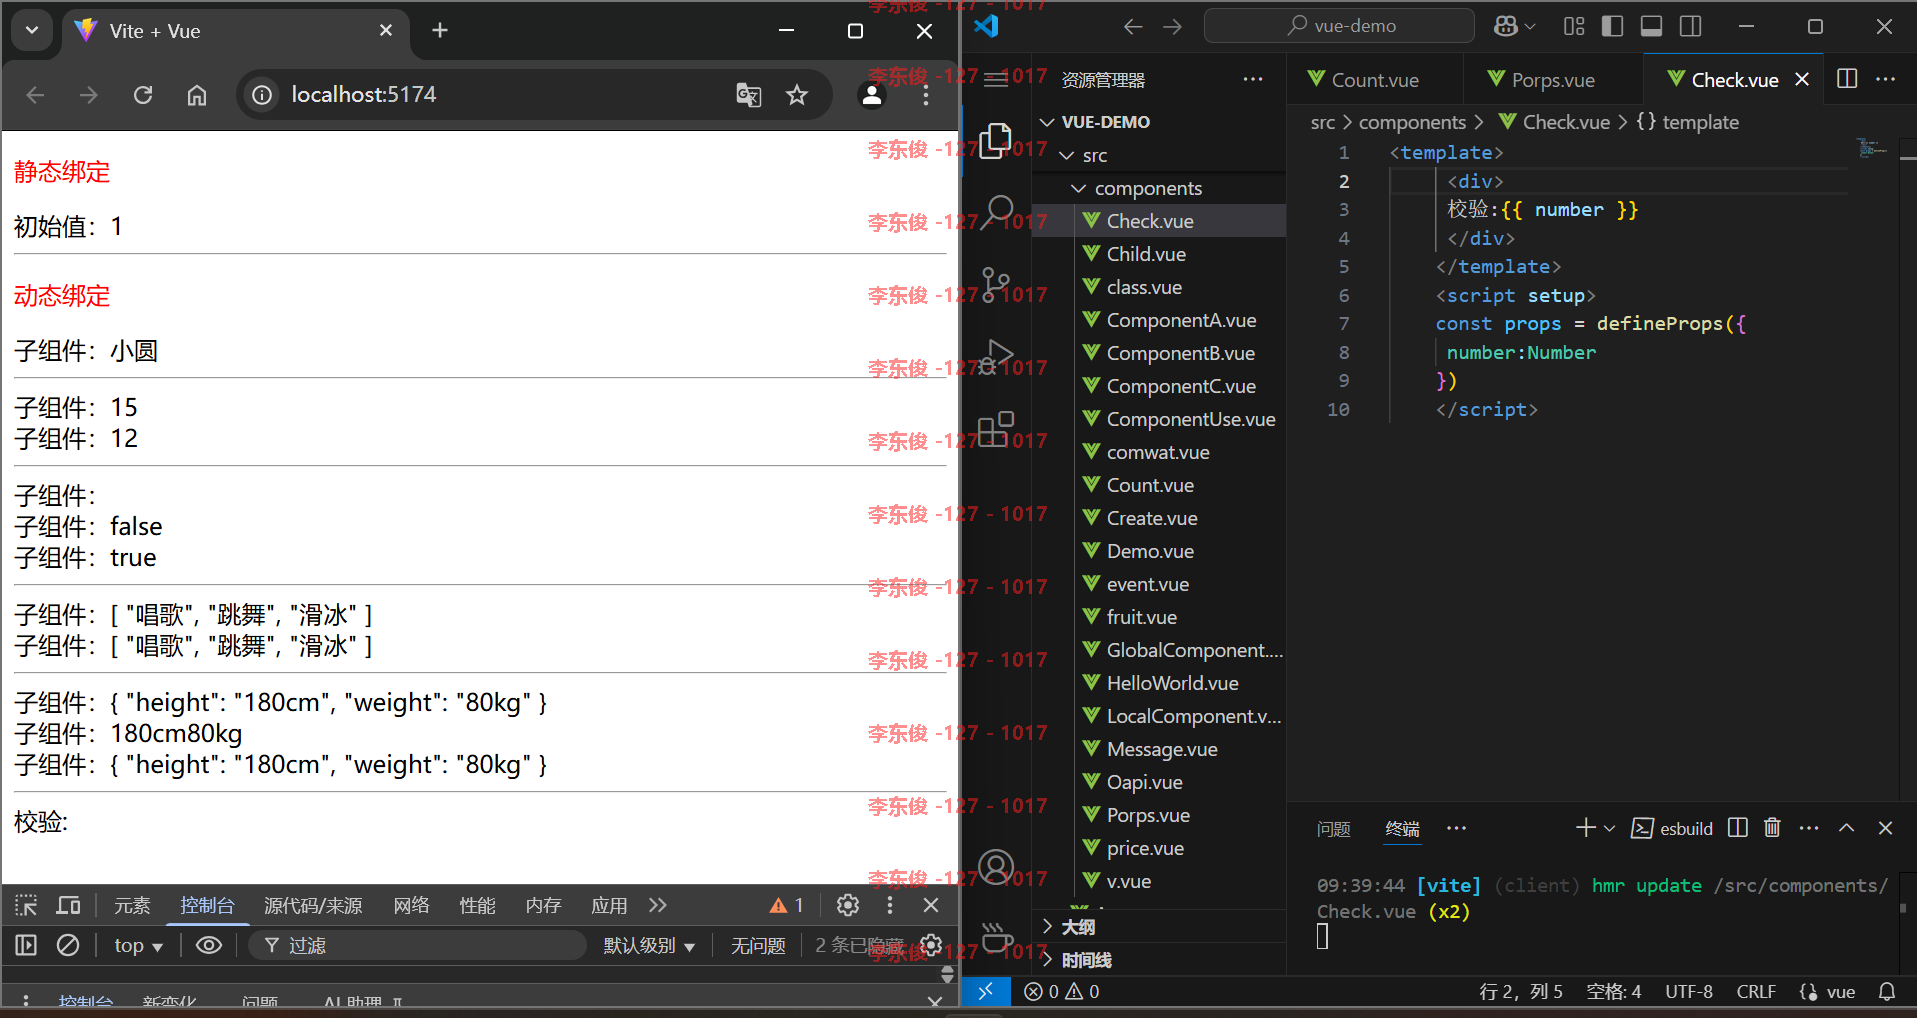Open the 默认级别 log level dropdown

(648, 945)
